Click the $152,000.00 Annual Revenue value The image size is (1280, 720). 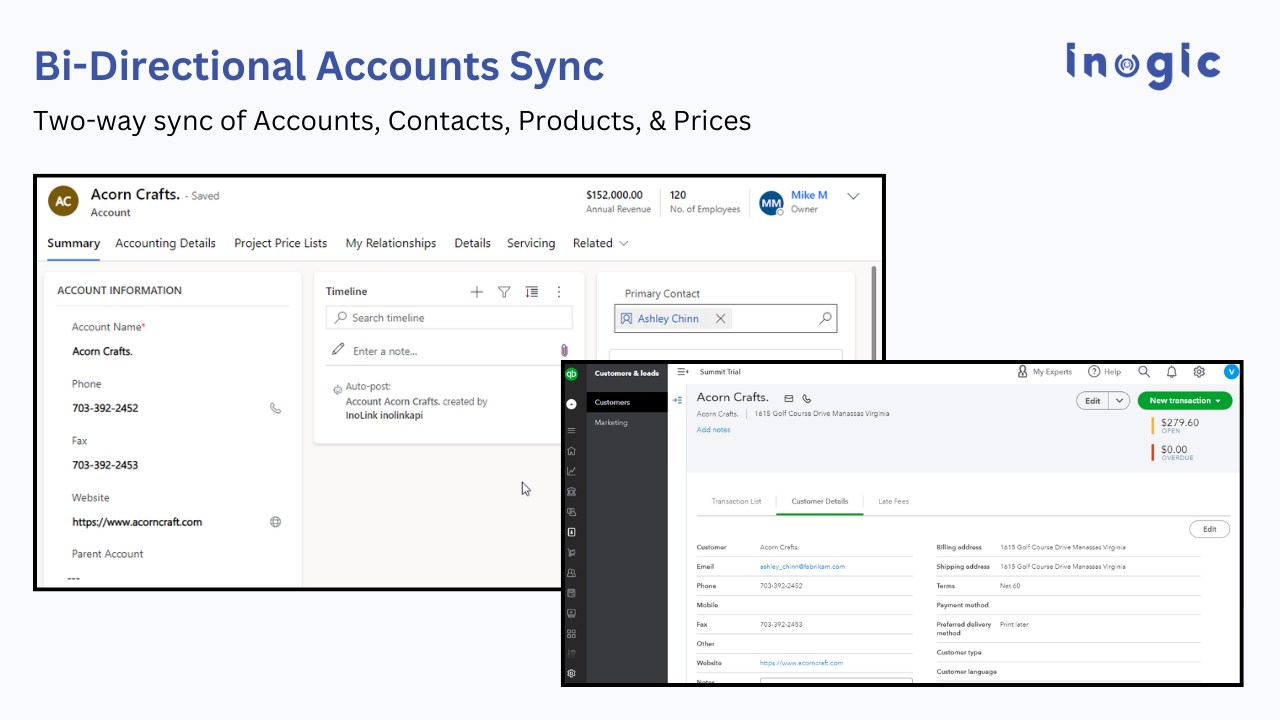614,195
